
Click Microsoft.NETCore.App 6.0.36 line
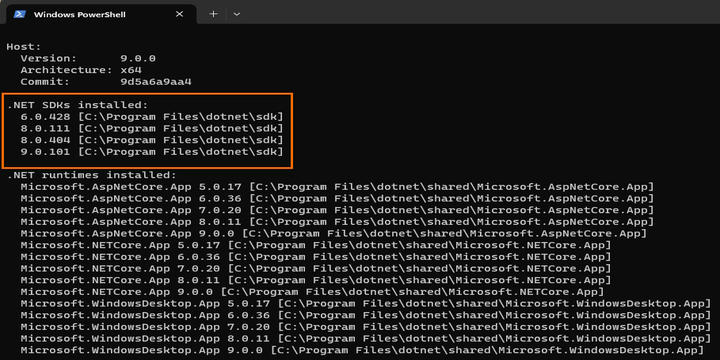click(x=316, y=257)
